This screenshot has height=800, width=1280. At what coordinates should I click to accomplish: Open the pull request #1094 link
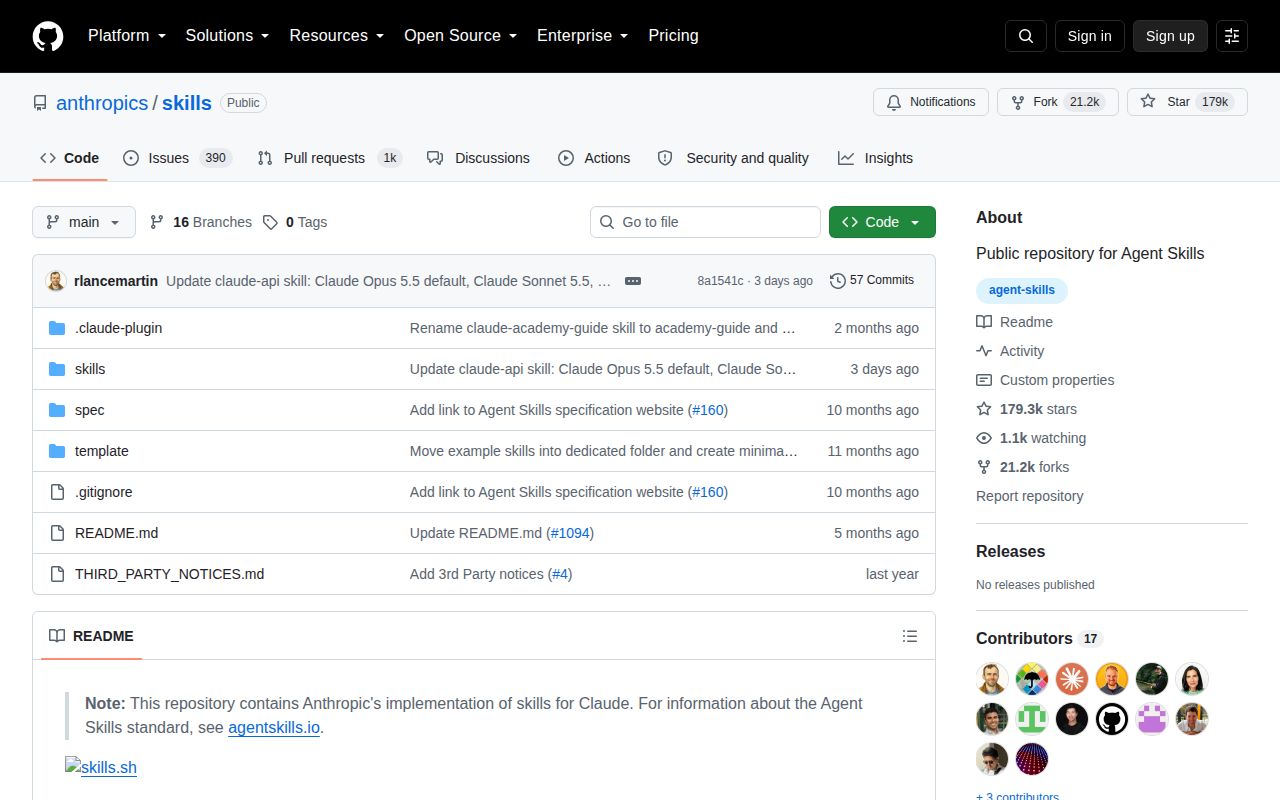(570, 533)
